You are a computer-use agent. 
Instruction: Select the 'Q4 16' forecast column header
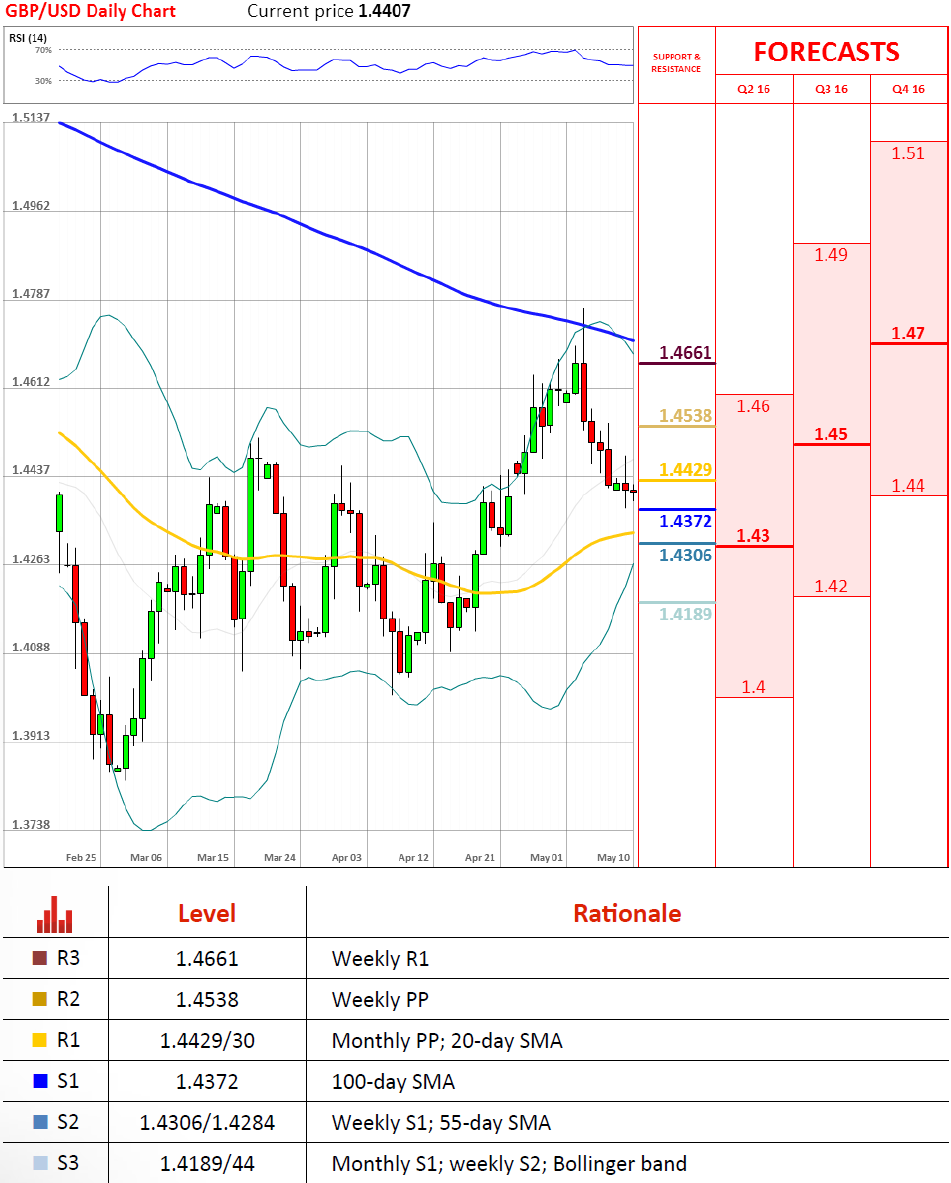tap(908, 89)
